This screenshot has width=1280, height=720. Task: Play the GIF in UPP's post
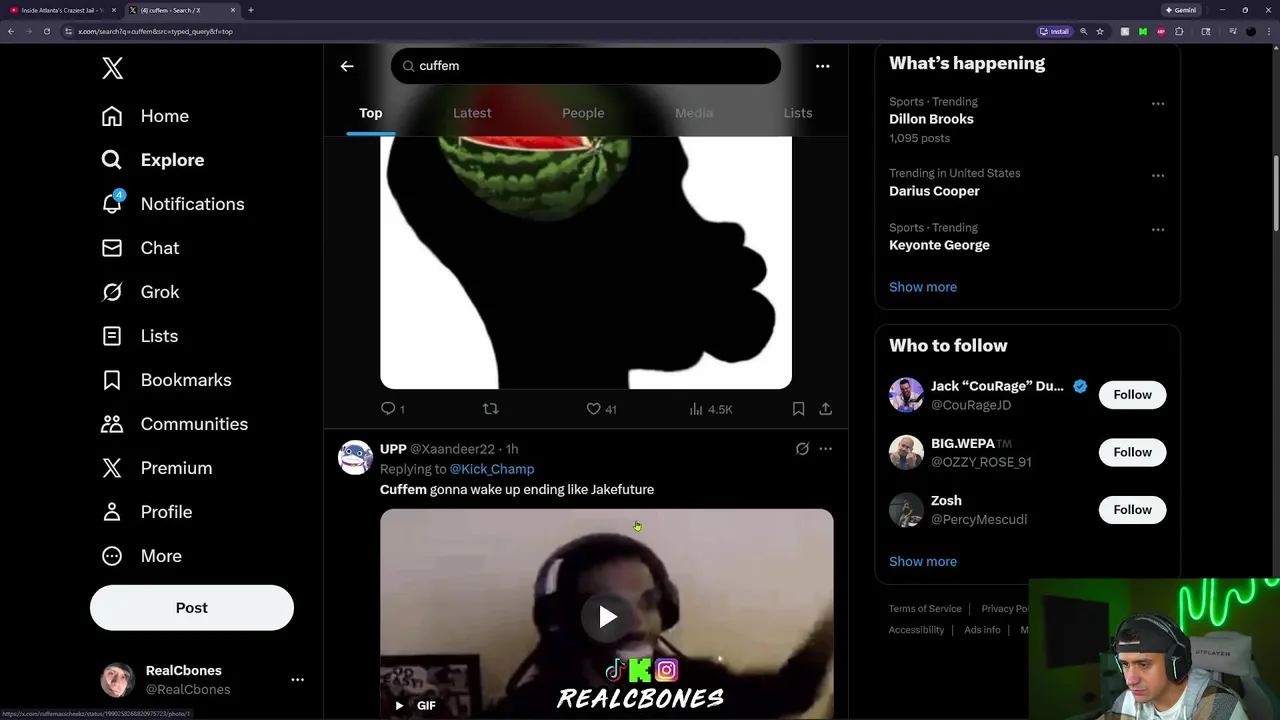607,617
